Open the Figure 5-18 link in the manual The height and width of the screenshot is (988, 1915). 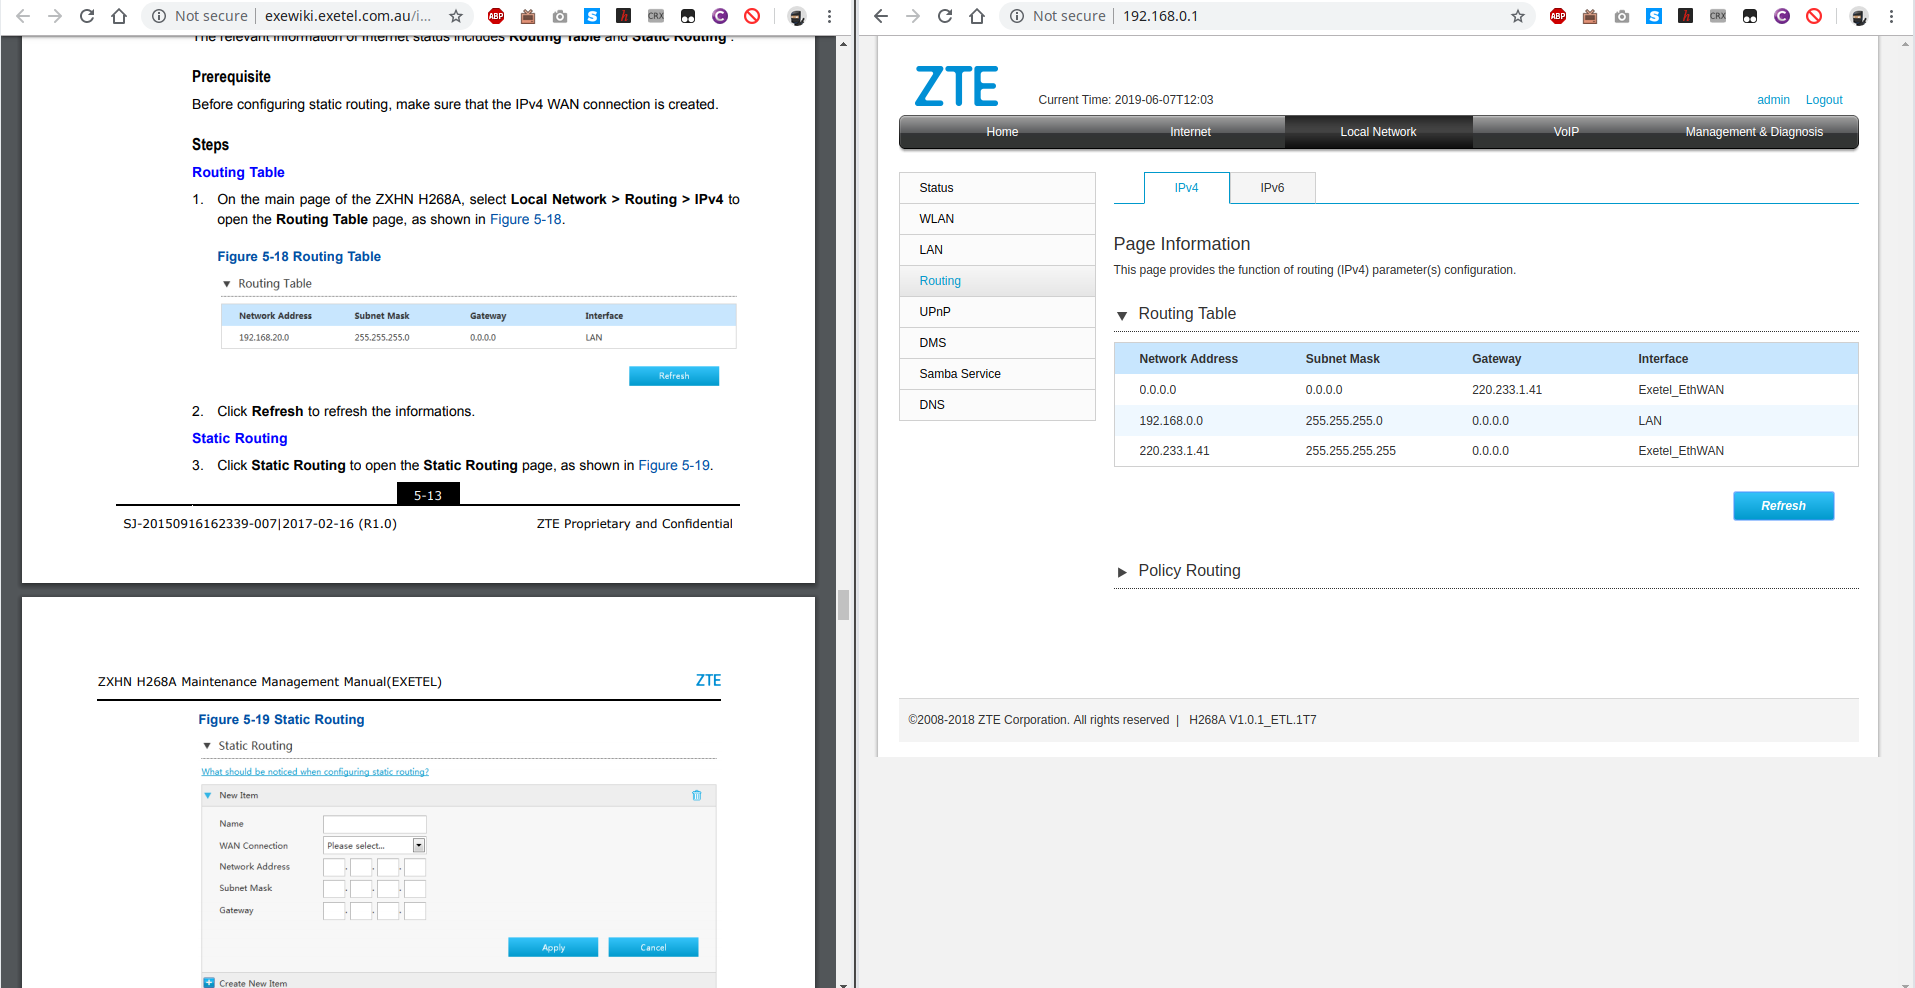click(525, 220)
